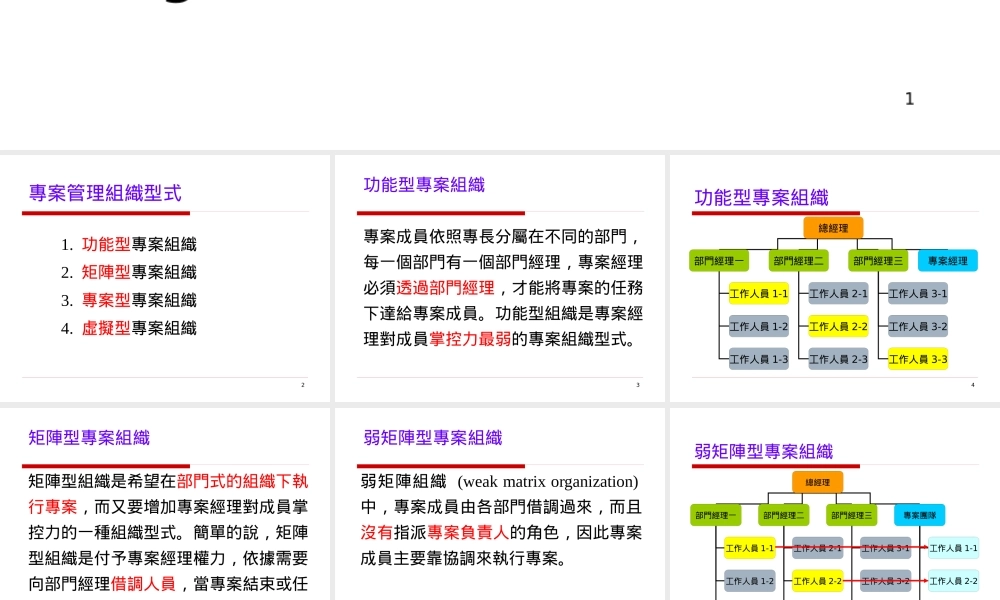The width and height of the screenshot is (1000, 600).
Task: Click the page number 4 under the 功能型 org chart
Action: [973, 385]
